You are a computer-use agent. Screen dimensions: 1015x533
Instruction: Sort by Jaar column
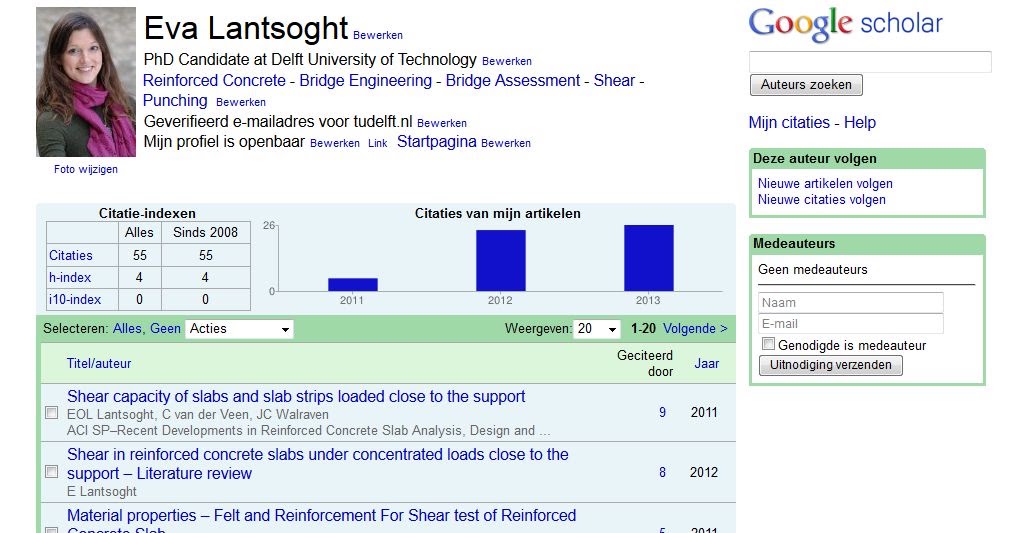pyautogui.click(x=706, y=363)
